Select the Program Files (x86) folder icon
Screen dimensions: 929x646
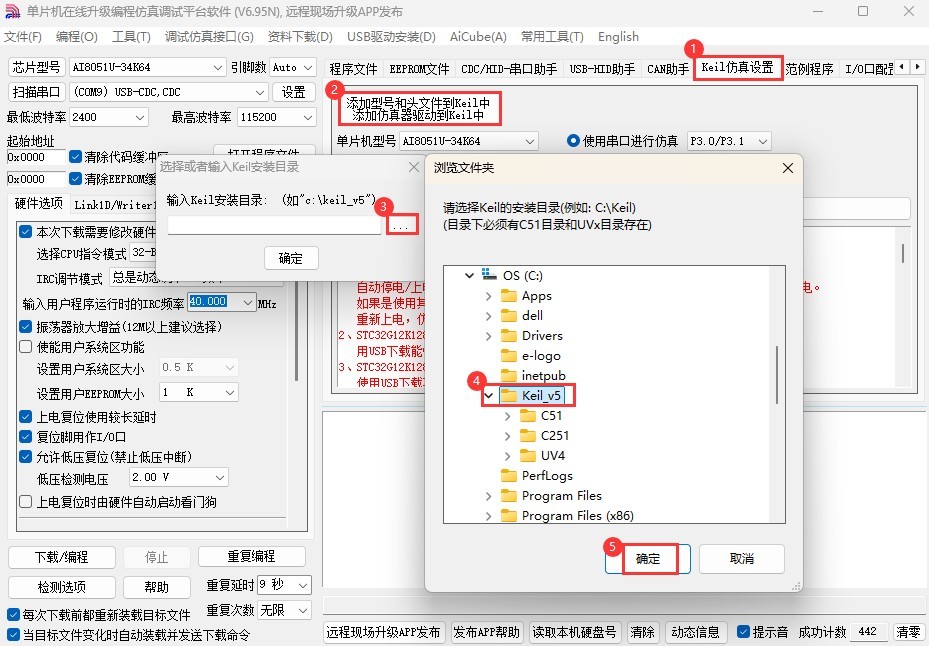(508, 516)
